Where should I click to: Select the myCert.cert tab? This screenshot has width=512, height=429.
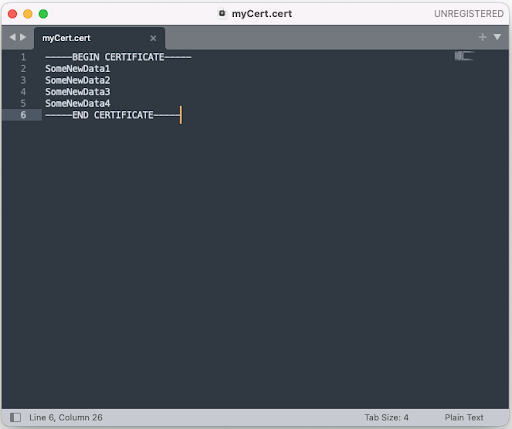click(x=99, y=38)
